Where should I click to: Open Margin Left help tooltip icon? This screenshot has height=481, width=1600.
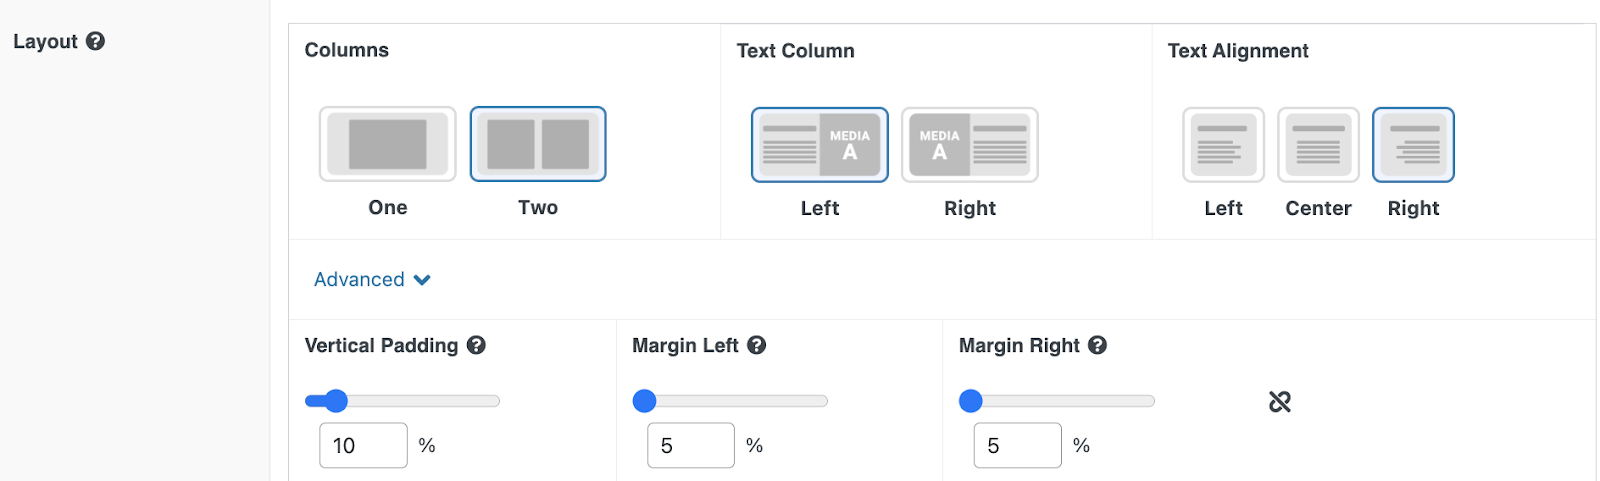pos(757,345)
